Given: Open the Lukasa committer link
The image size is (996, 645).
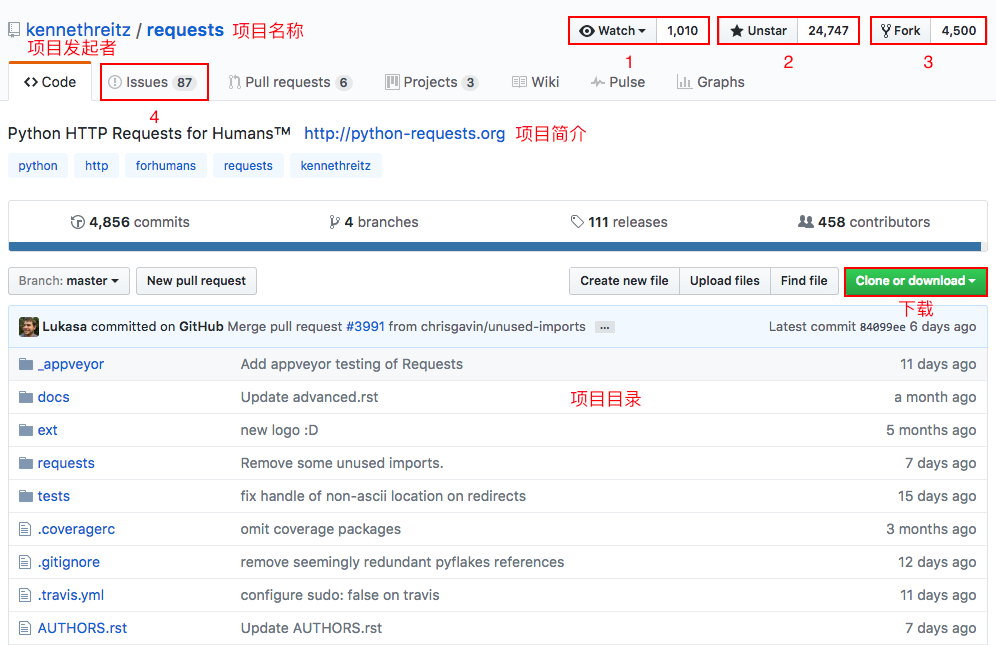Looking at the screenshot, I should pos(64,327).
